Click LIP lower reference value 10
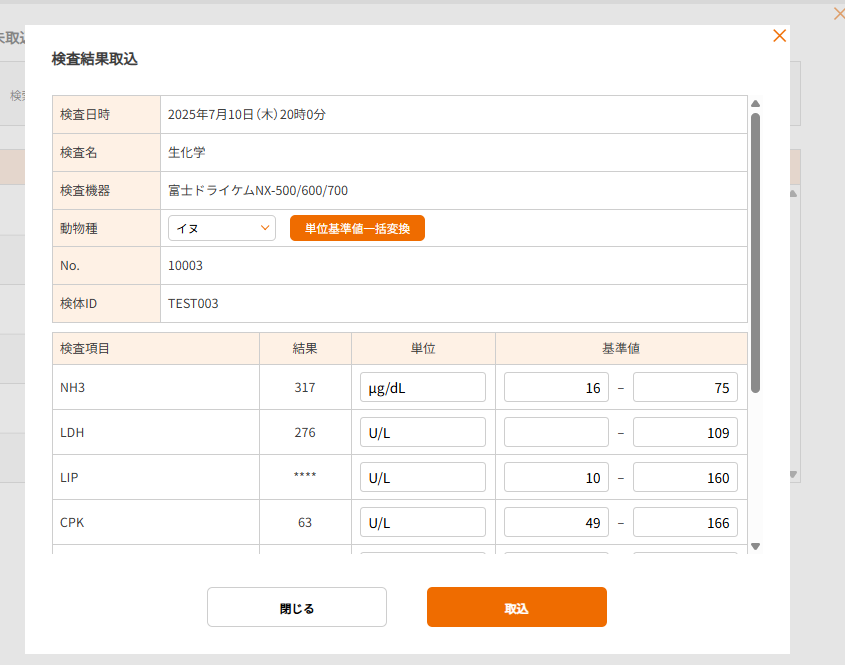This screenshot has height=665, width=845. (556, 477)
